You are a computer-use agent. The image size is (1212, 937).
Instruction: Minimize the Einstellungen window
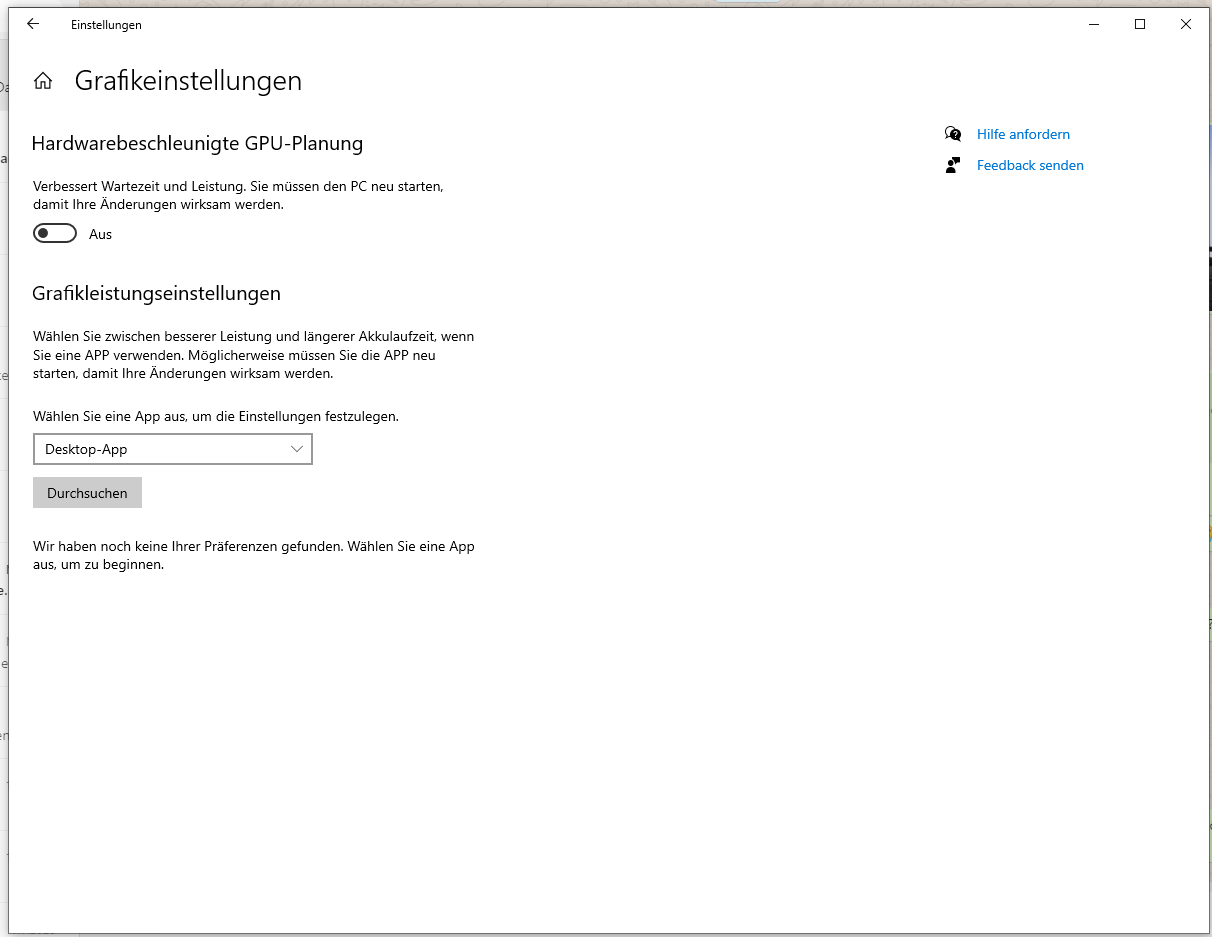1093,25
